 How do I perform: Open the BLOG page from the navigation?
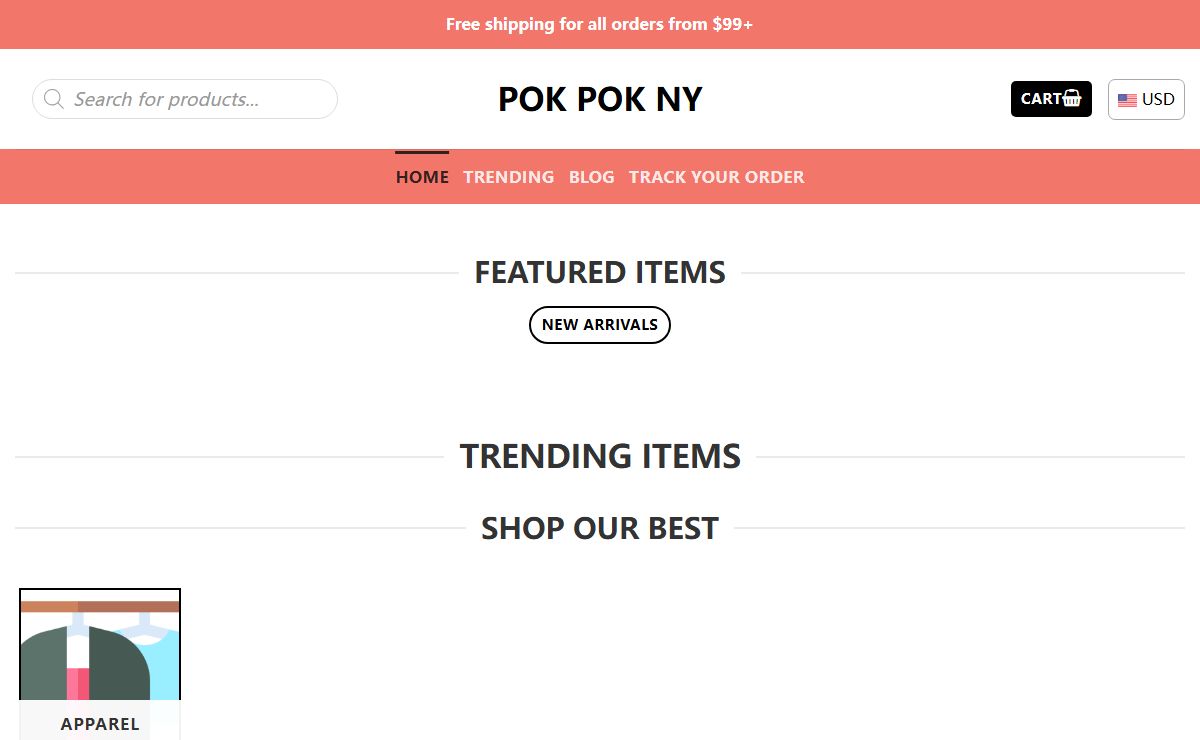coord(592,177)
